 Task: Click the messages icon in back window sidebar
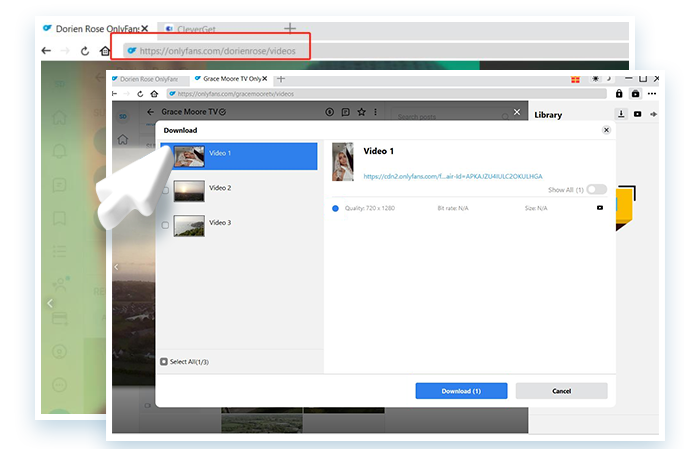click(x=60, y=185)
